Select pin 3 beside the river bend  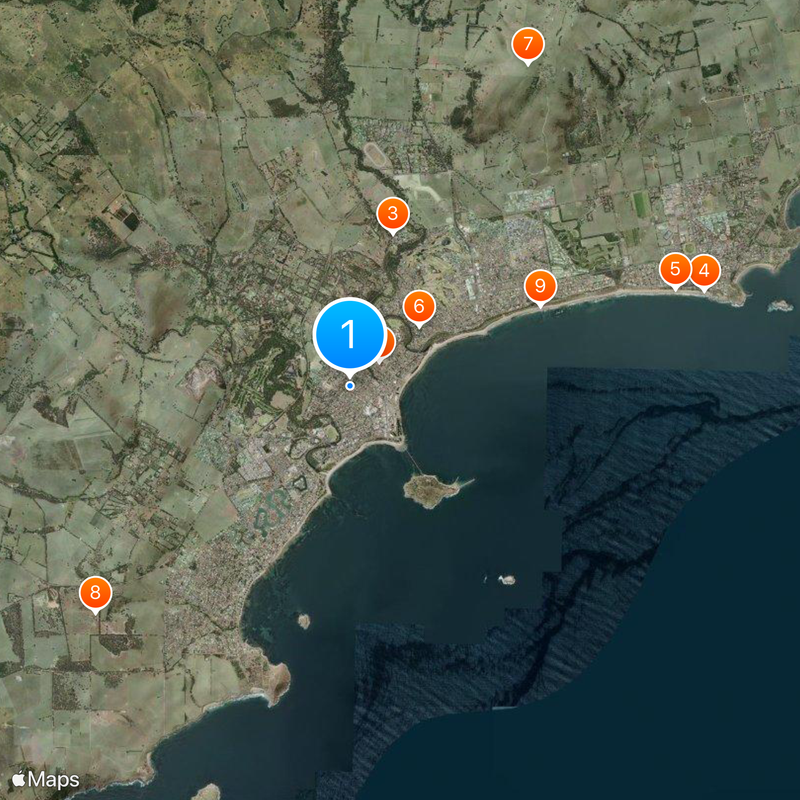click(393, 213)
